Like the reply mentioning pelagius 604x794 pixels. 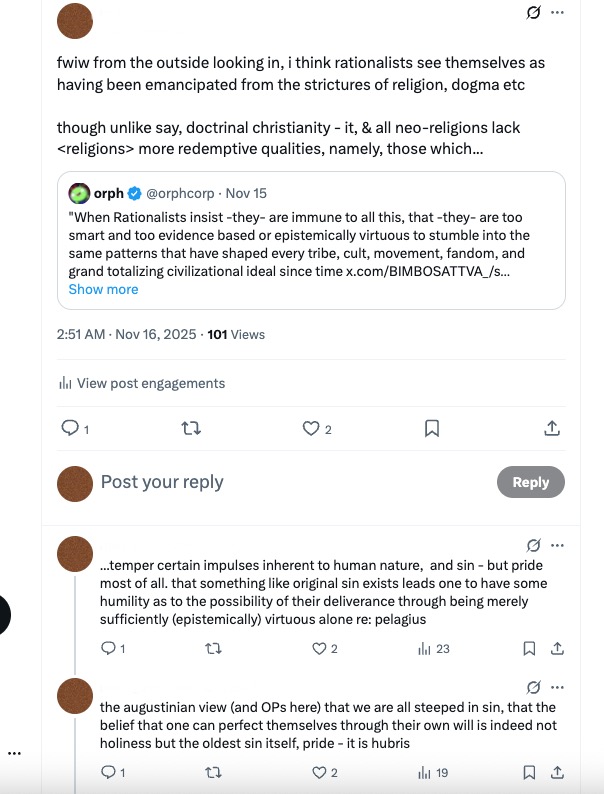(320, 648)
